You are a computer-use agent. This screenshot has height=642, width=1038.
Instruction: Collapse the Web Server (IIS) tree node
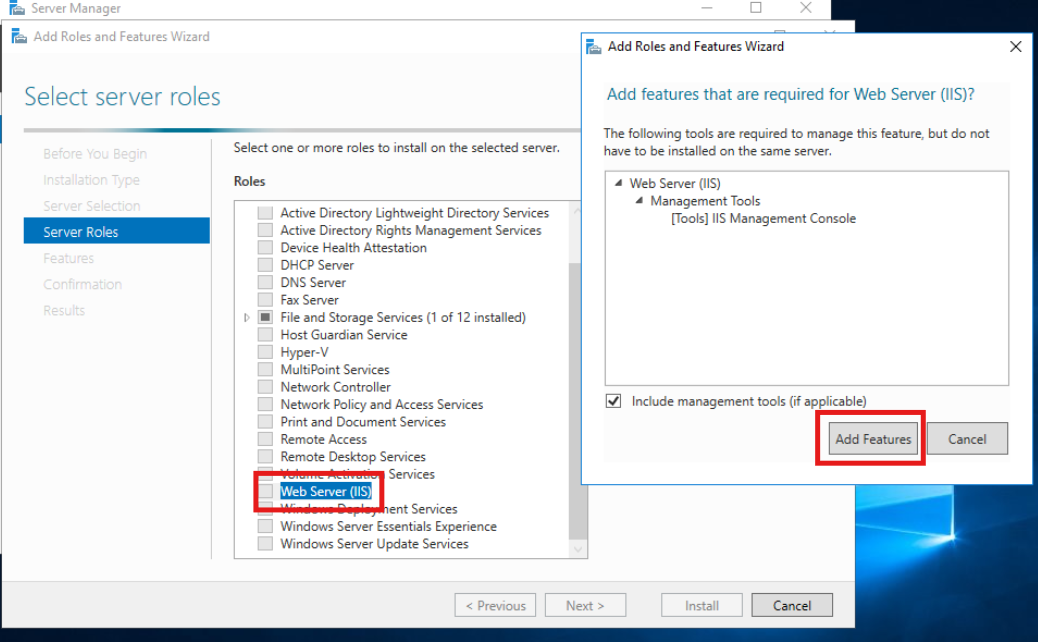[x=618, y=183]
